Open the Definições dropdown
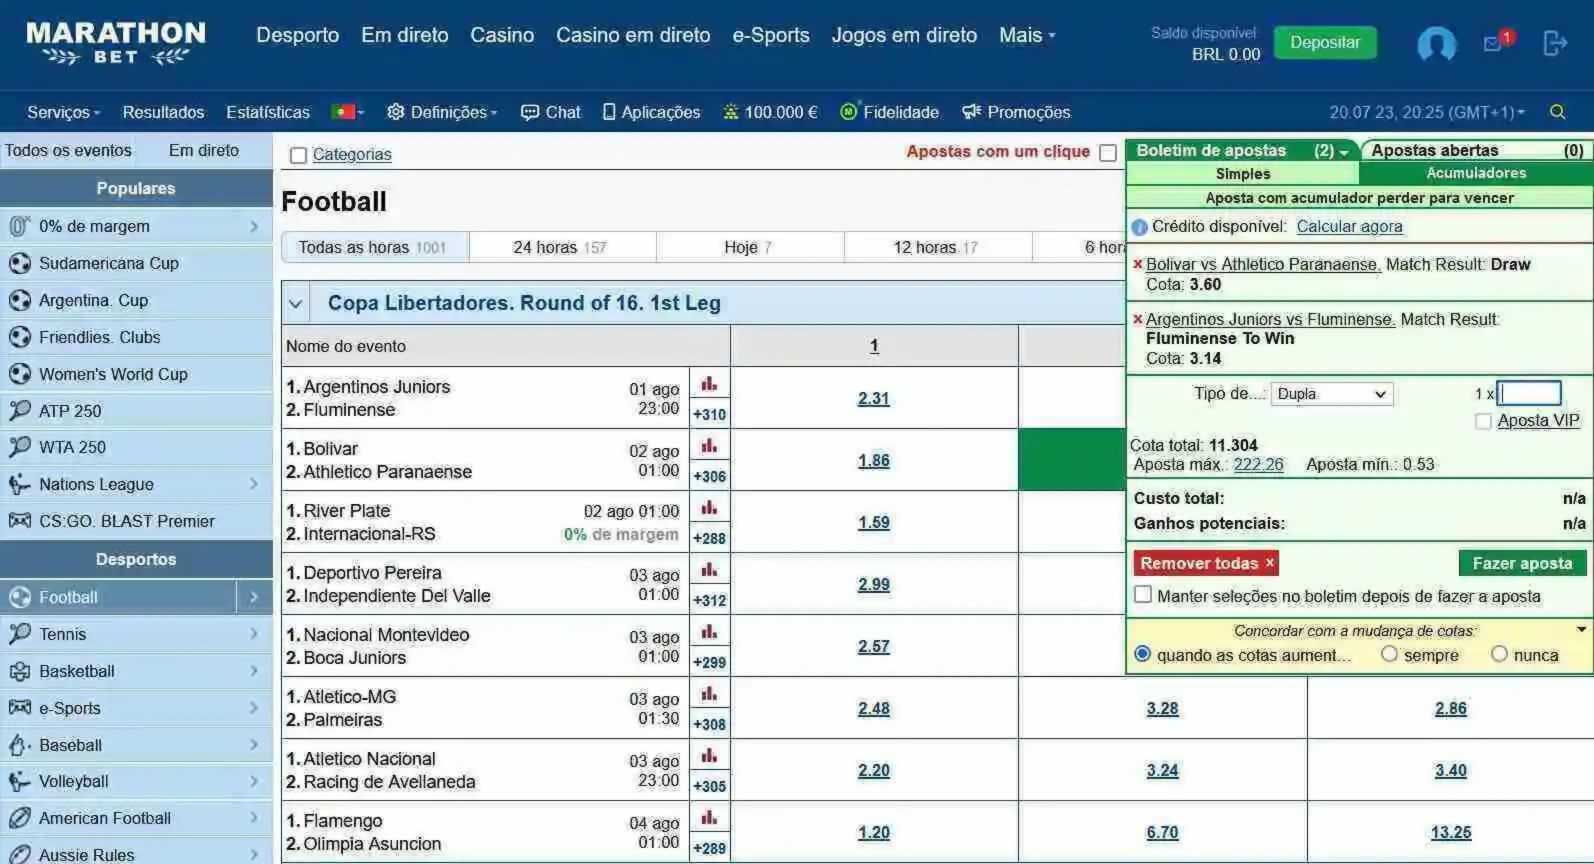1594x864 pixels. pyautogui.click(x=442, y=112)
